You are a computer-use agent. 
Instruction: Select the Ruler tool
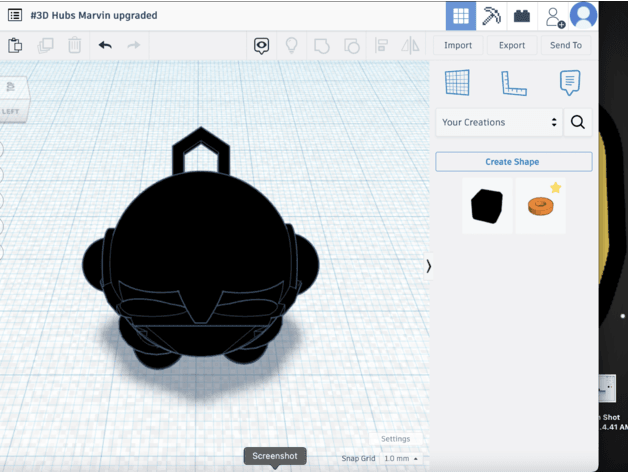(x=514, y=83)
